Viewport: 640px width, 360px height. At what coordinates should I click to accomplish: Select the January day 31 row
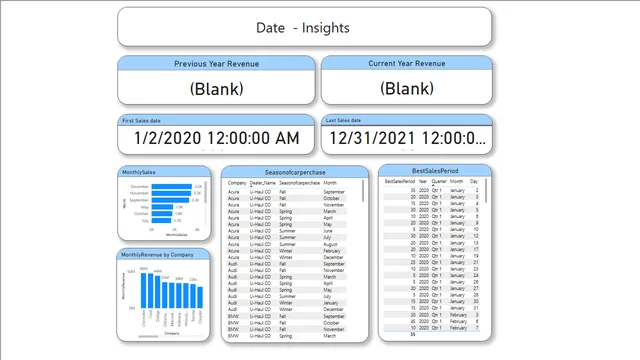431,308
